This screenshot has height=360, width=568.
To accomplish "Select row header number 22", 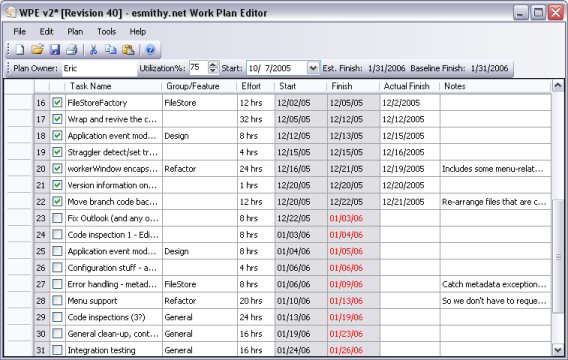I will (41, 202).
